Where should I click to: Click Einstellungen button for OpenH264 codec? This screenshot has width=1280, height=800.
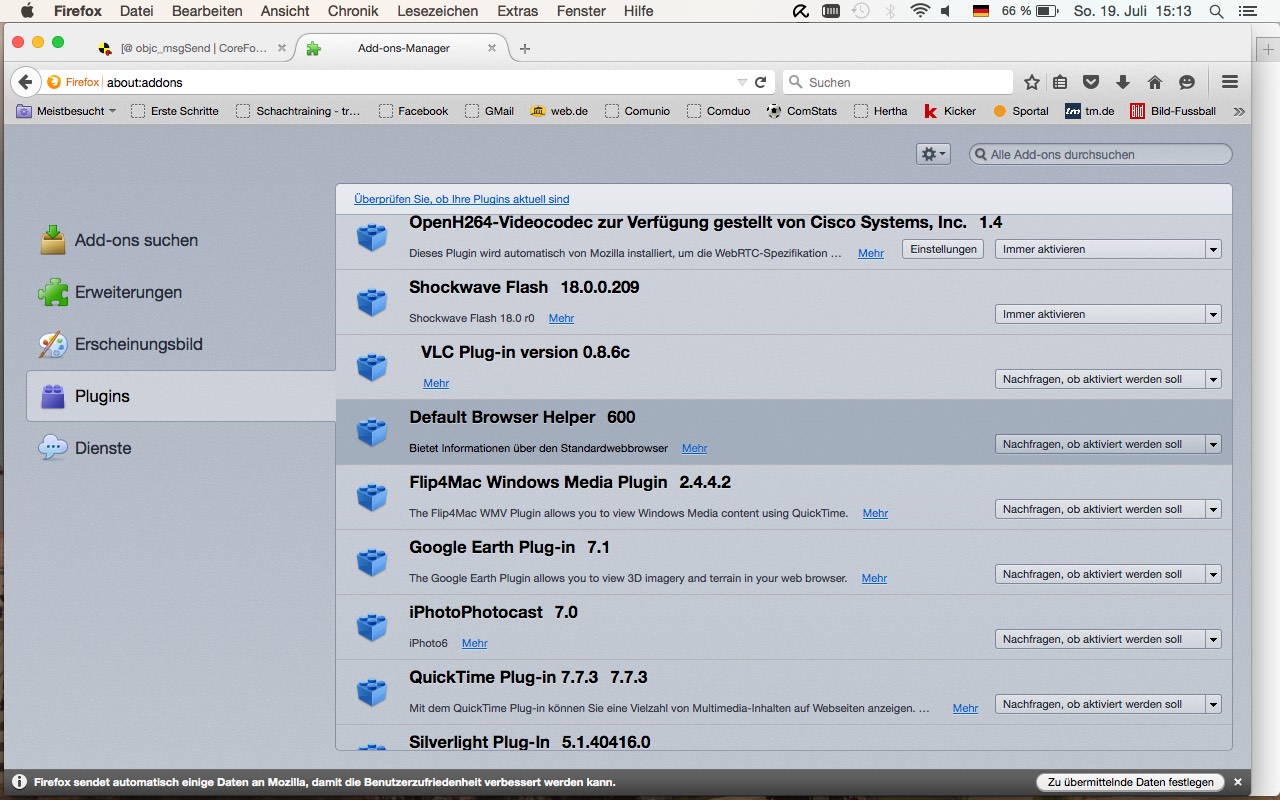click(943, 249)
